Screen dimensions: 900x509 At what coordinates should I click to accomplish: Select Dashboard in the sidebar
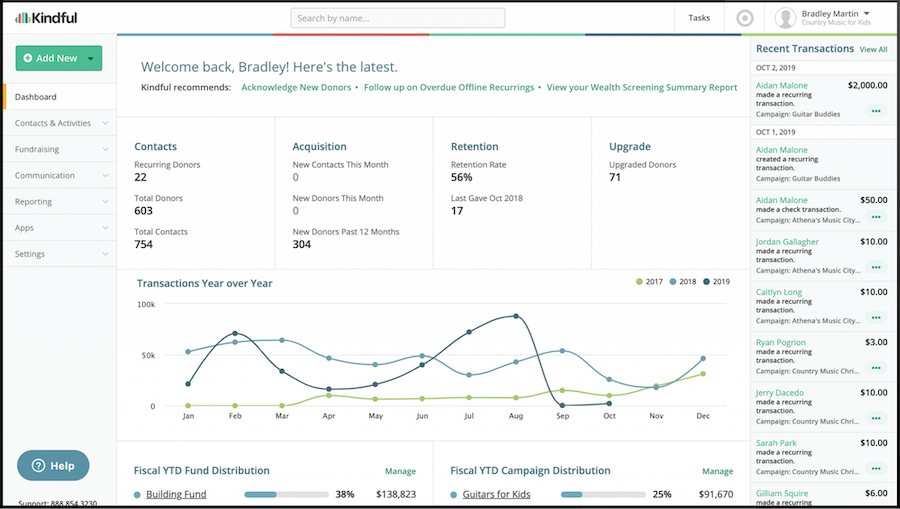[59, 96]
